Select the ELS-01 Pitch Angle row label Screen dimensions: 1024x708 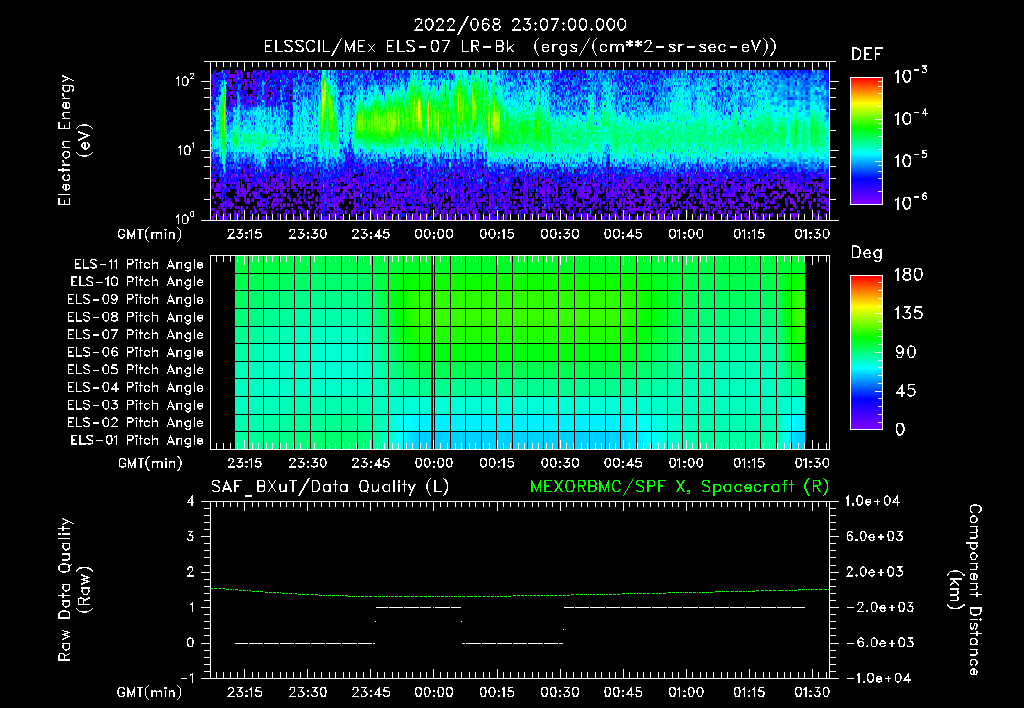(x=136, y=440)
